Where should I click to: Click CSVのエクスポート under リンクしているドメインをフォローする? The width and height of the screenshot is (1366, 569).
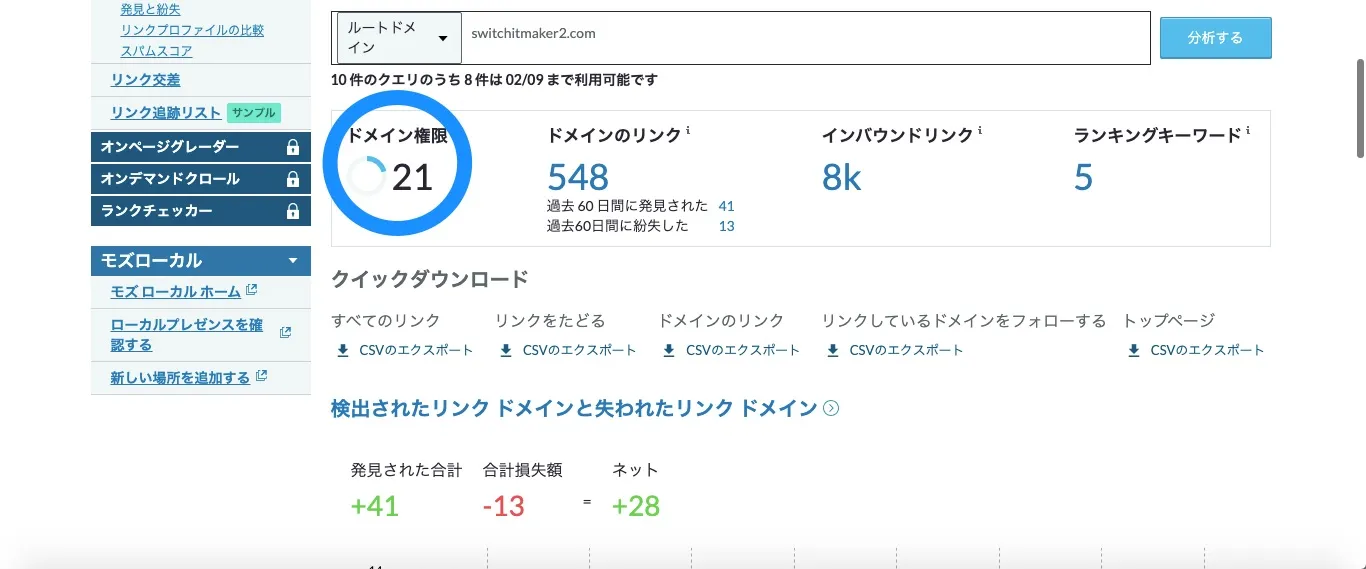pos(907,350)
